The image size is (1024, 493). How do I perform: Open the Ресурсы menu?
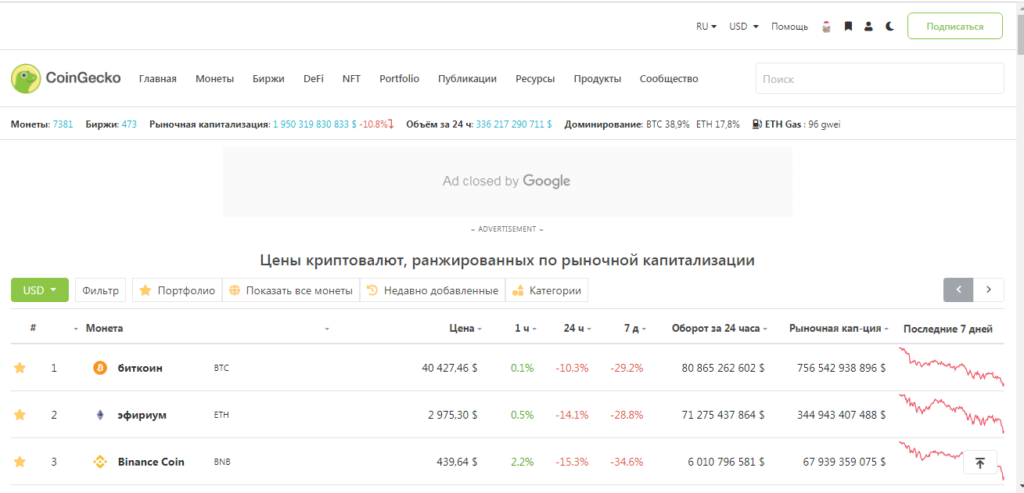tap(535, 79)
